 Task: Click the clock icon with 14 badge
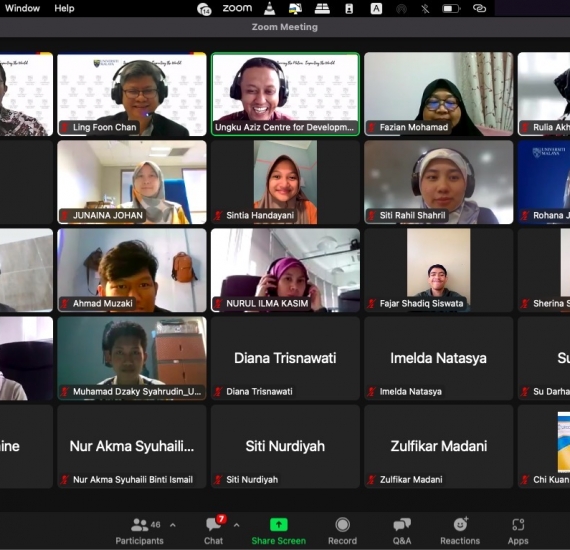pos(204,9)
